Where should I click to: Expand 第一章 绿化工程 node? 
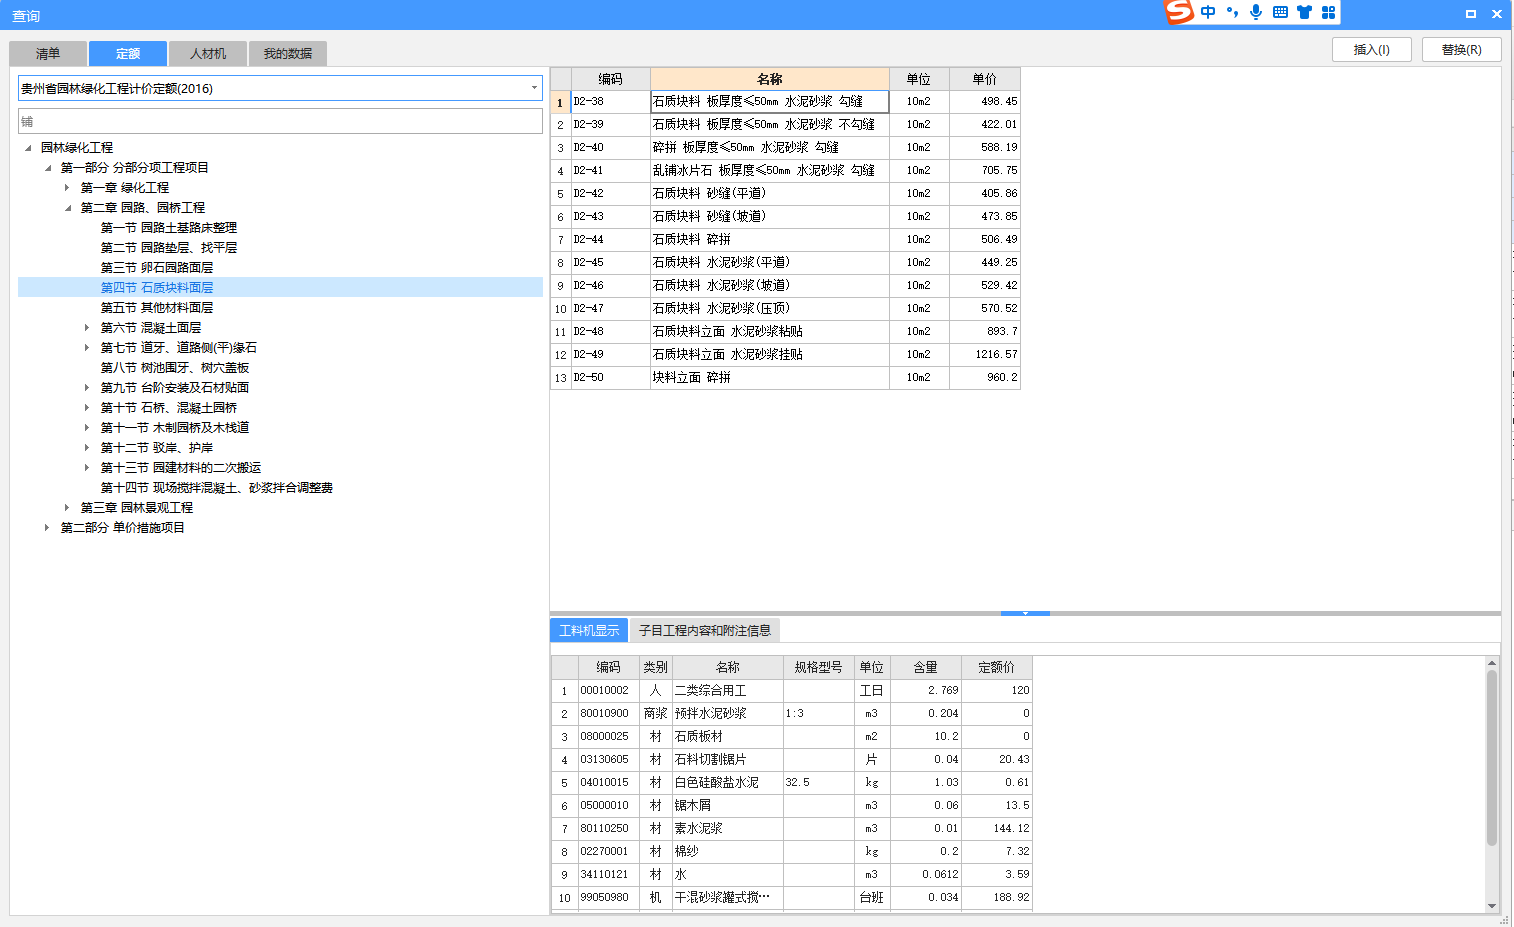click(x=67, y=188)
